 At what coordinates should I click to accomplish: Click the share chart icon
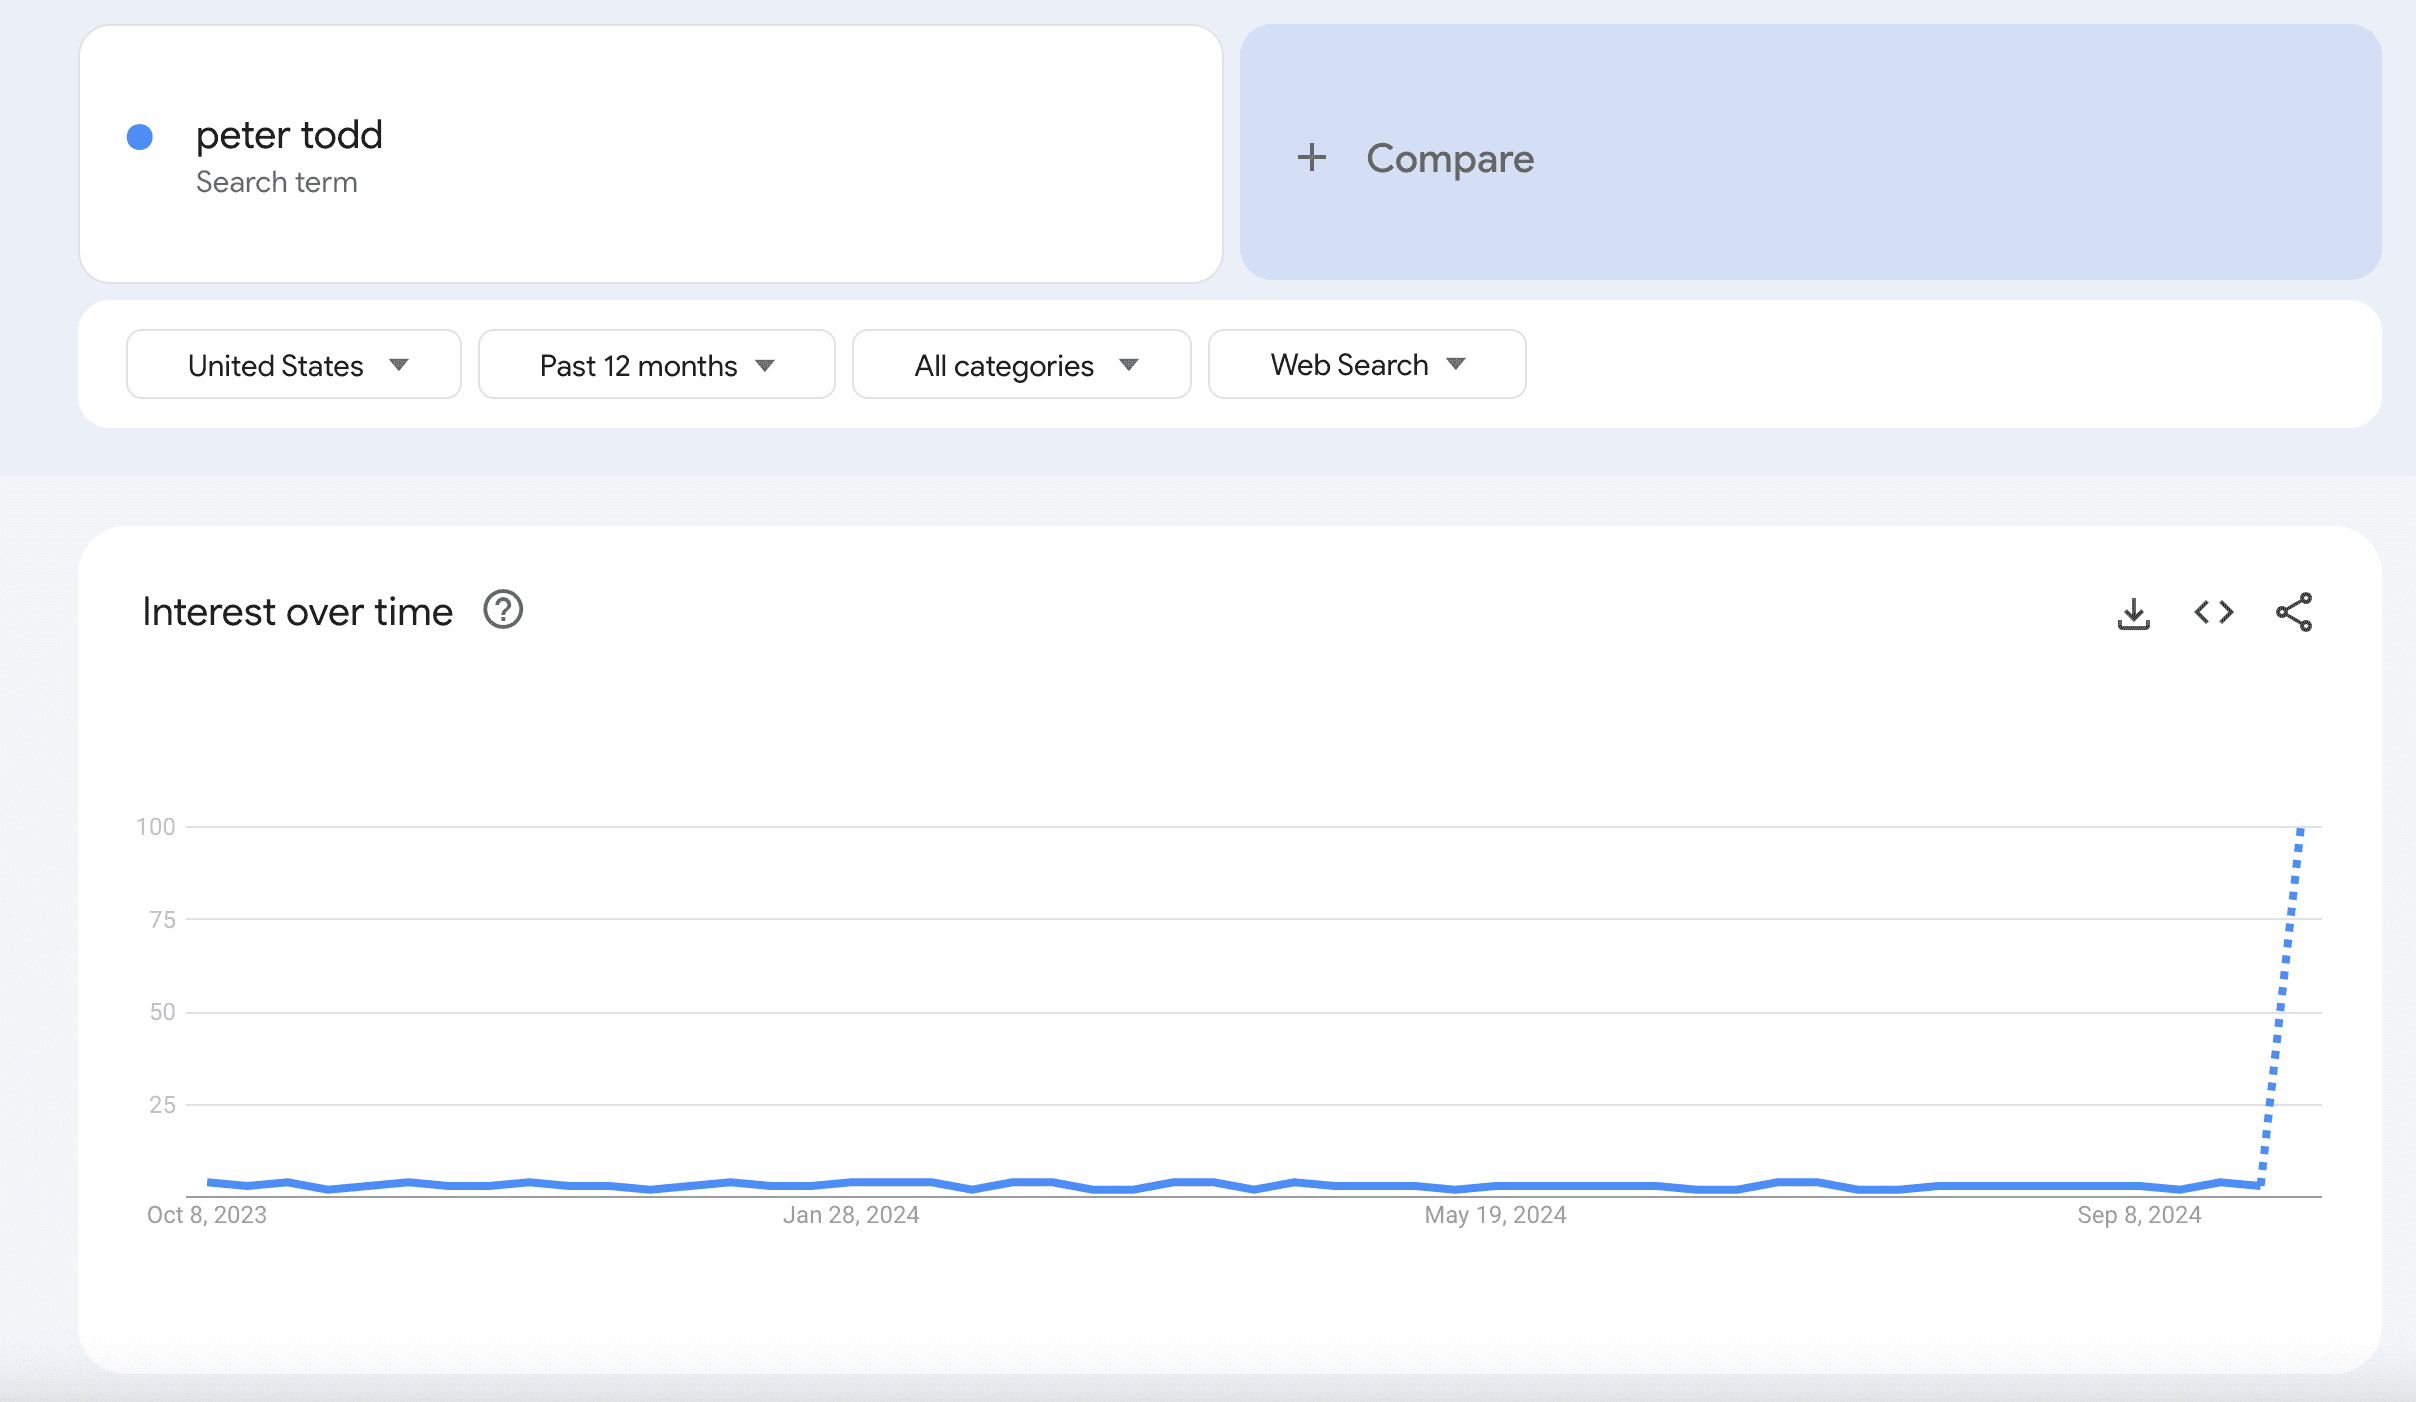click(2293, 612)
